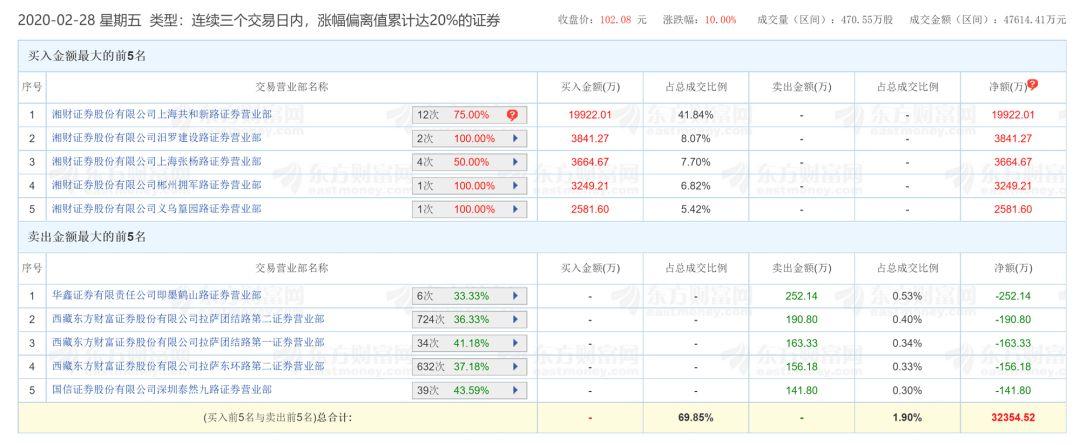Click net value -156.18
The width and height of the screenshot is (1080, 445).
[x=1013, y=367]
